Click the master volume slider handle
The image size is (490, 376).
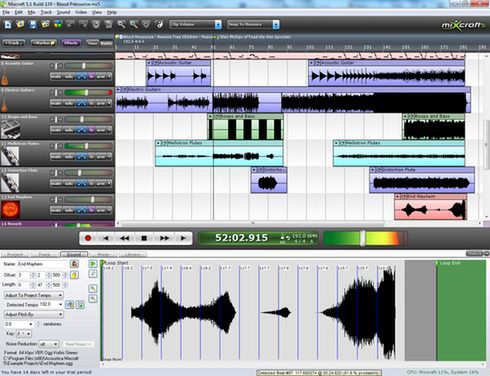[x=363, y=238]
